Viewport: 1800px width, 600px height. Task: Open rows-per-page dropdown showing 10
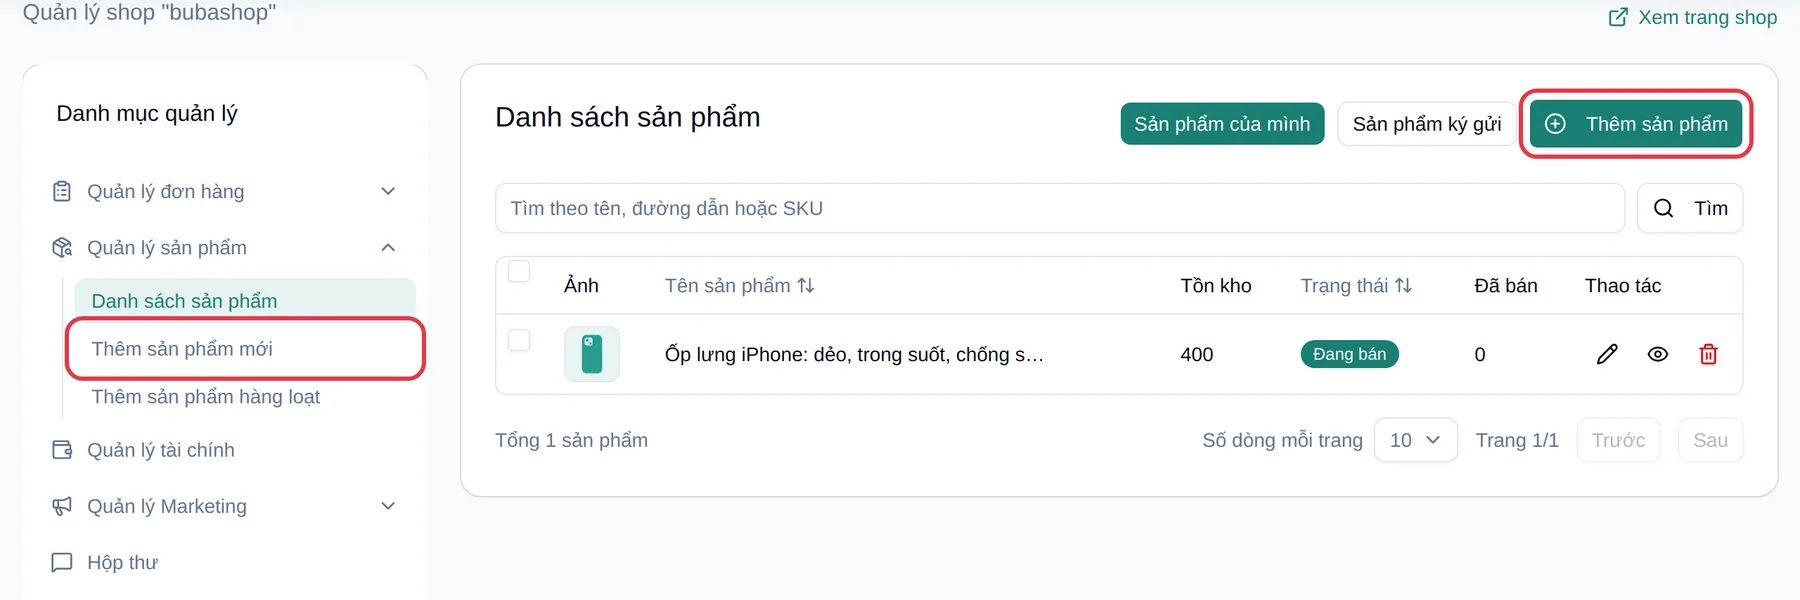click(1416, 440)
